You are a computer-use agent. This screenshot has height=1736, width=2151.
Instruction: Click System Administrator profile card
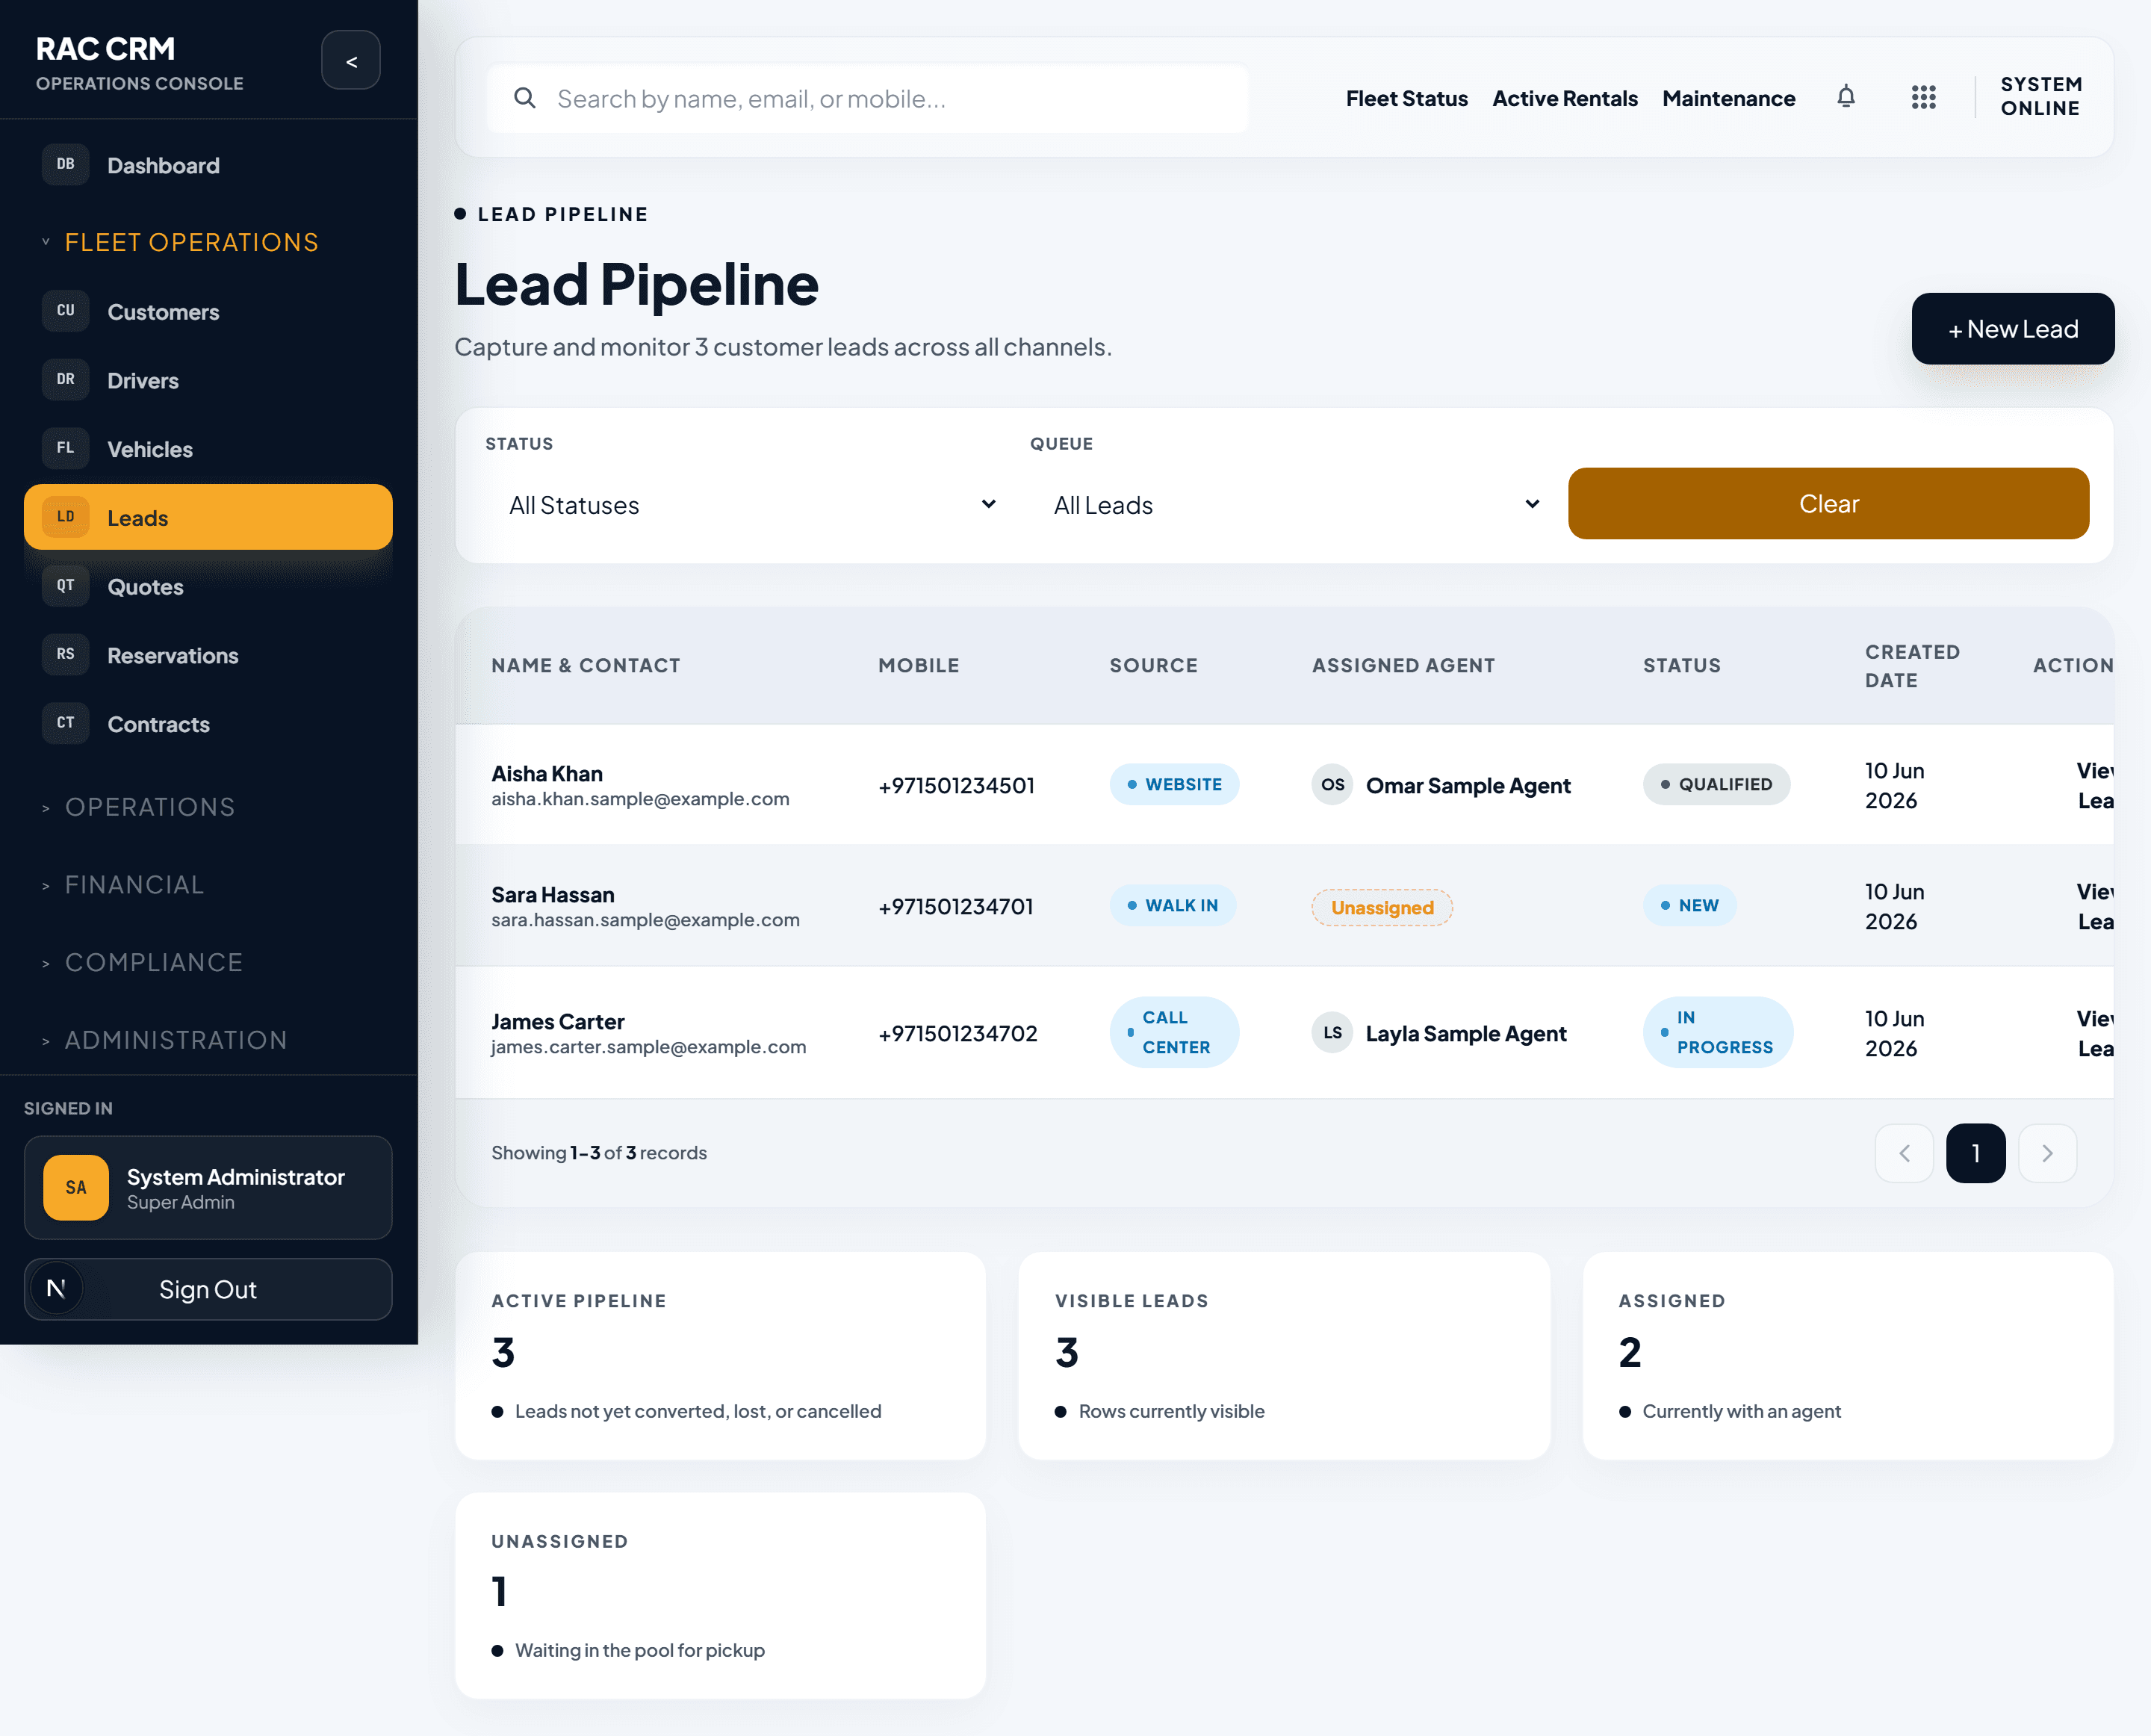point(208,1188)
